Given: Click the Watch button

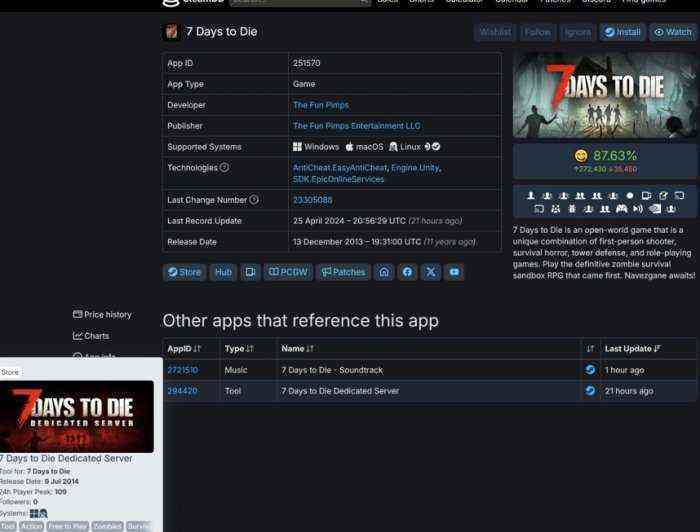Looking at the screenshot, I should (x=673, y=32).
